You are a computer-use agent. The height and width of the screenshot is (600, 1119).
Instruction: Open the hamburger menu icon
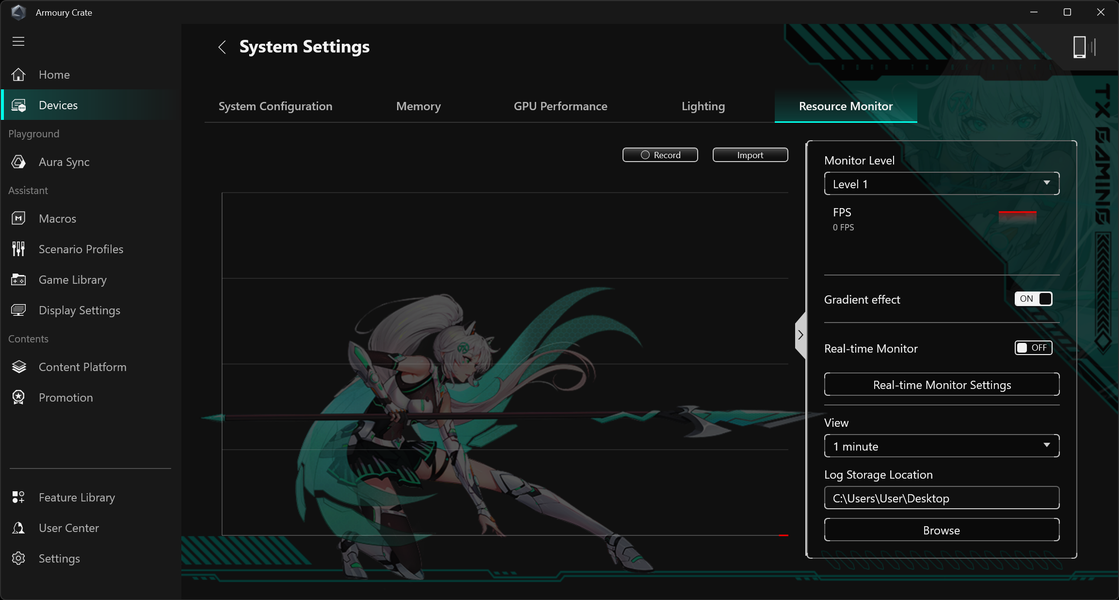point(19,41)
